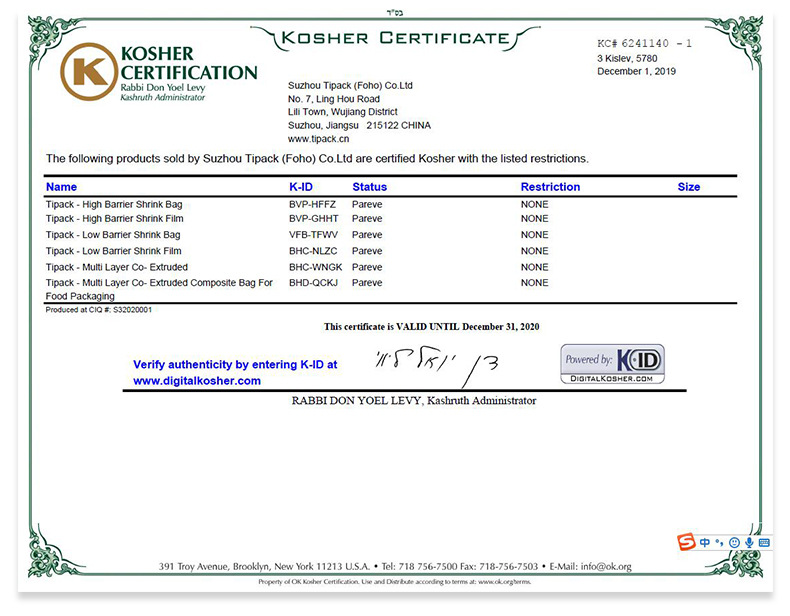Click the Kosher Certificate title heading

395,38
